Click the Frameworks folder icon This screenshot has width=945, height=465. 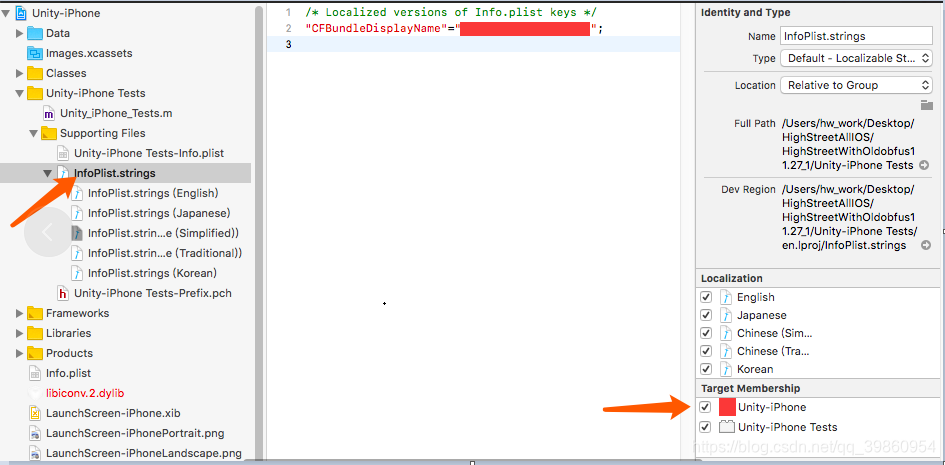tap(35, 313)
